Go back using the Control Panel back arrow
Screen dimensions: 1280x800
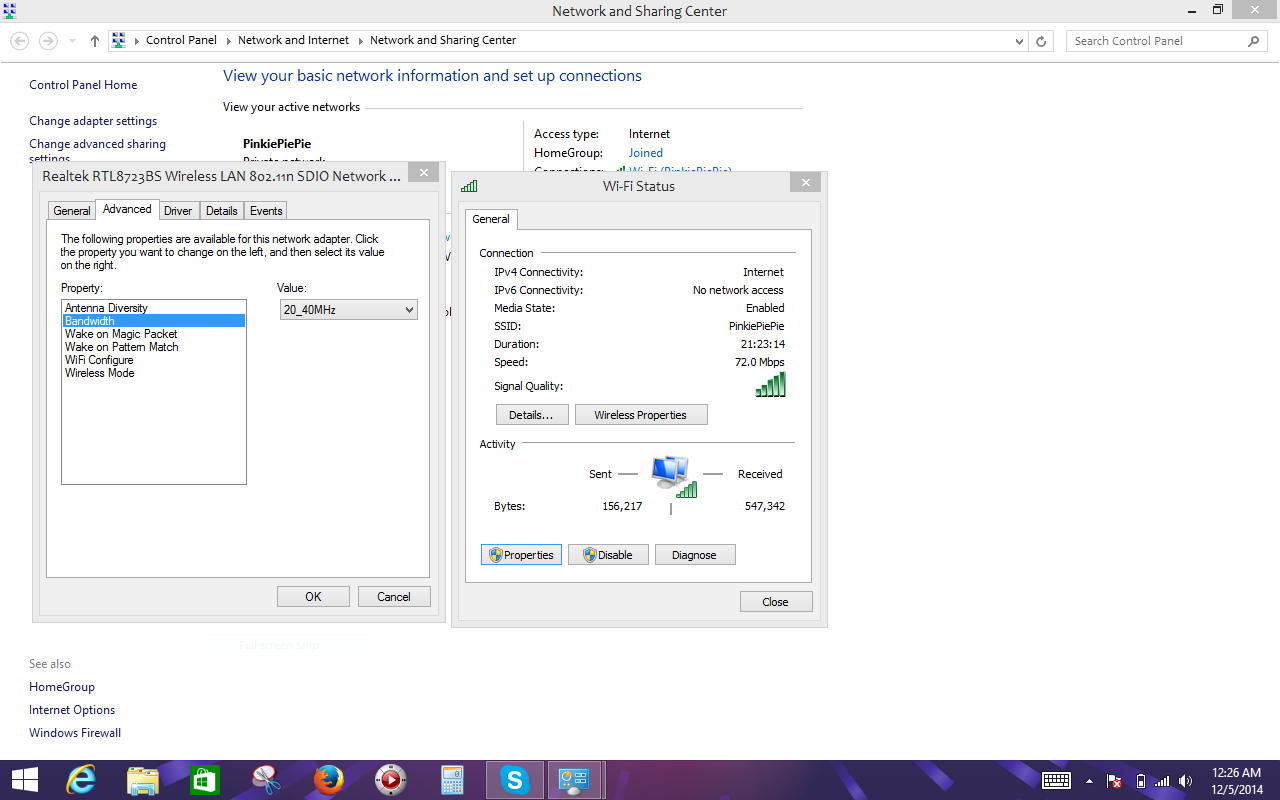click(19, 41)
